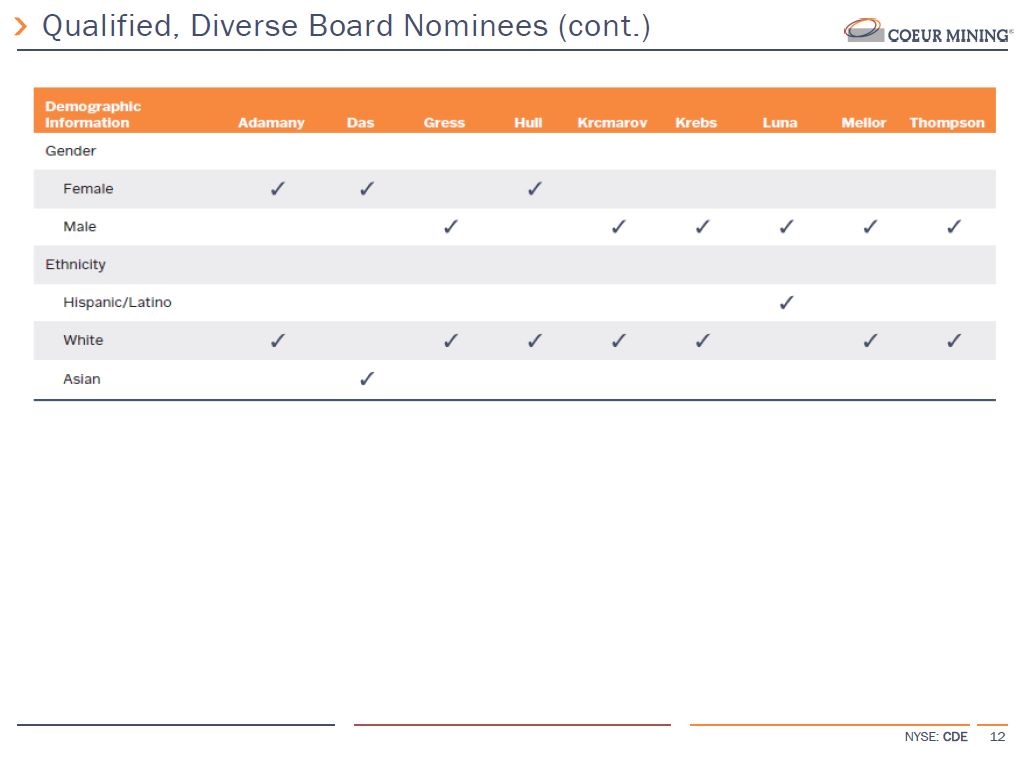Click Luna's Hispanic/Latino checkmark
The height and width of the screenshot is (775, 1030).
click(x=786, y=302)
